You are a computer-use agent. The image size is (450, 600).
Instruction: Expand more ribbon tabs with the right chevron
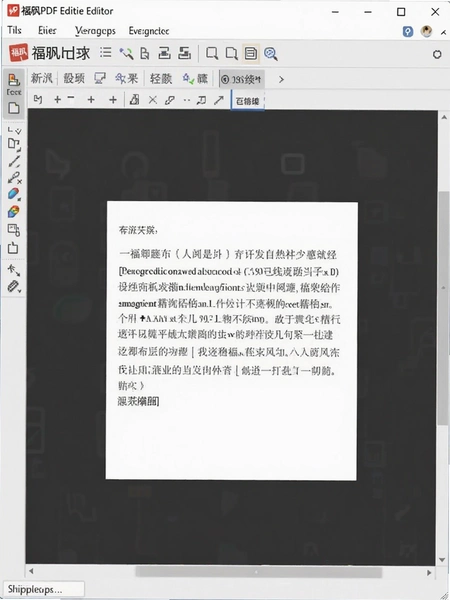[281, 79]
